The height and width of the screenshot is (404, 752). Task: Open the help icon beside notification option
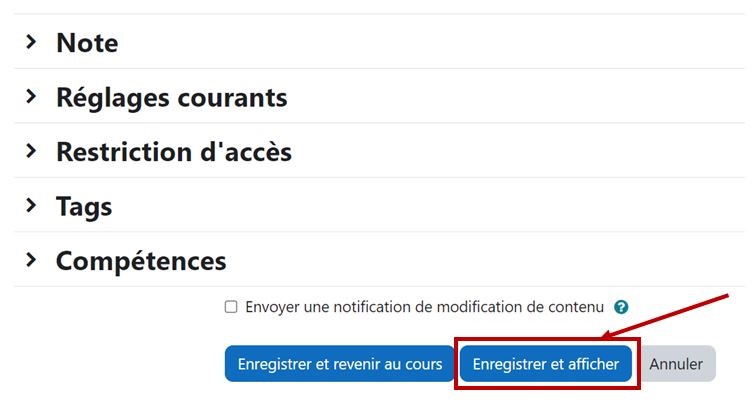(x=621, y=307)
